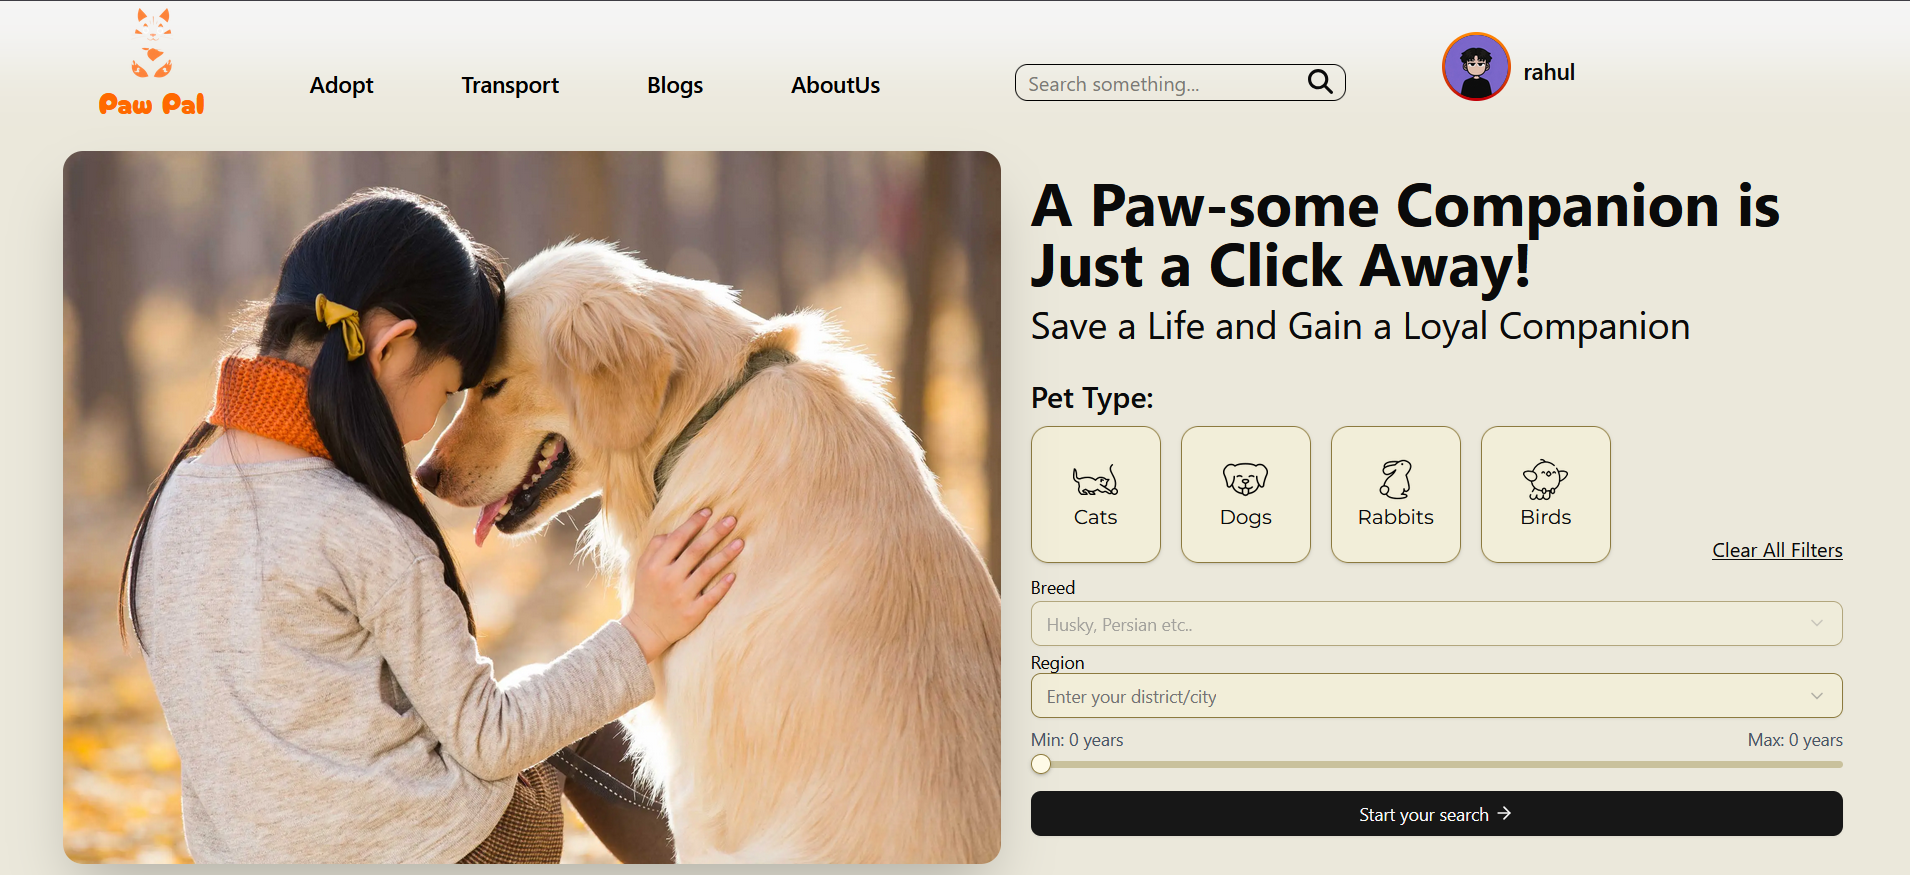Screen dimensions: 1910x875
Task: Click the girl and dog hero image
Action: (x=532, y=507)
